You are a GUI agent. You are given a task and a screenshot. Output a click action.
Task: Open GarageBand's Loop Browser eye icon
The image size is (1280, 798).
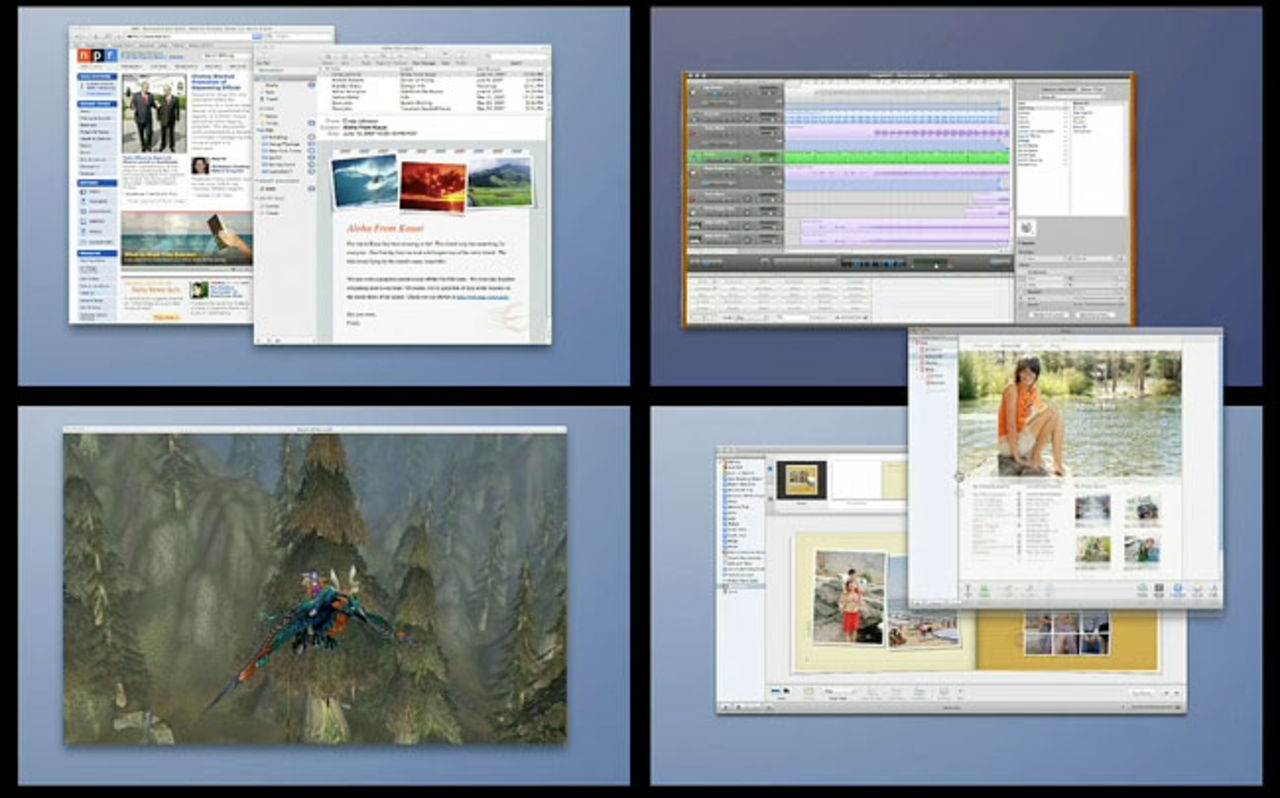[x=703, y=263]
